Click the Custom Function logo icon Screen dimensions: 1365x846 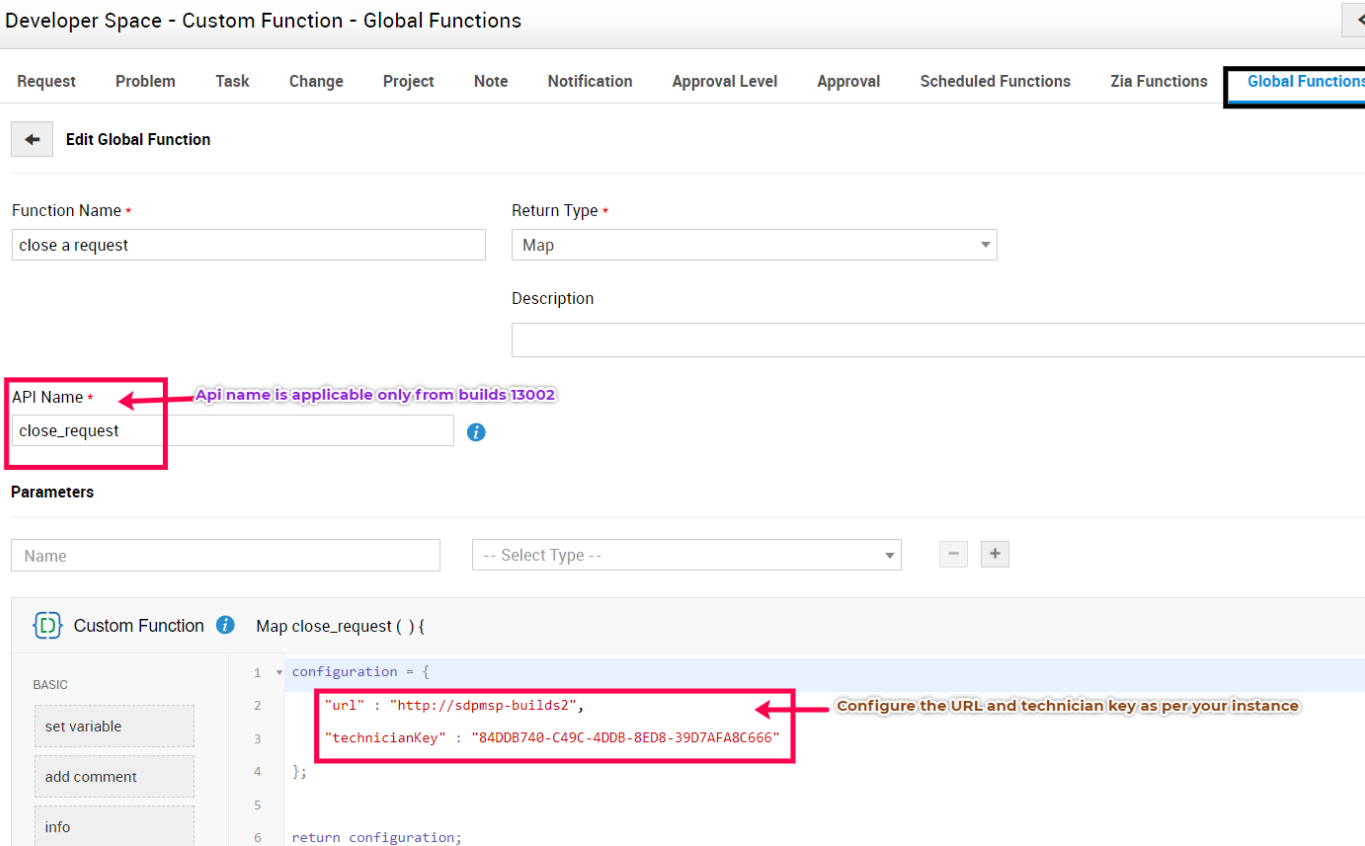tap(47, 625)
